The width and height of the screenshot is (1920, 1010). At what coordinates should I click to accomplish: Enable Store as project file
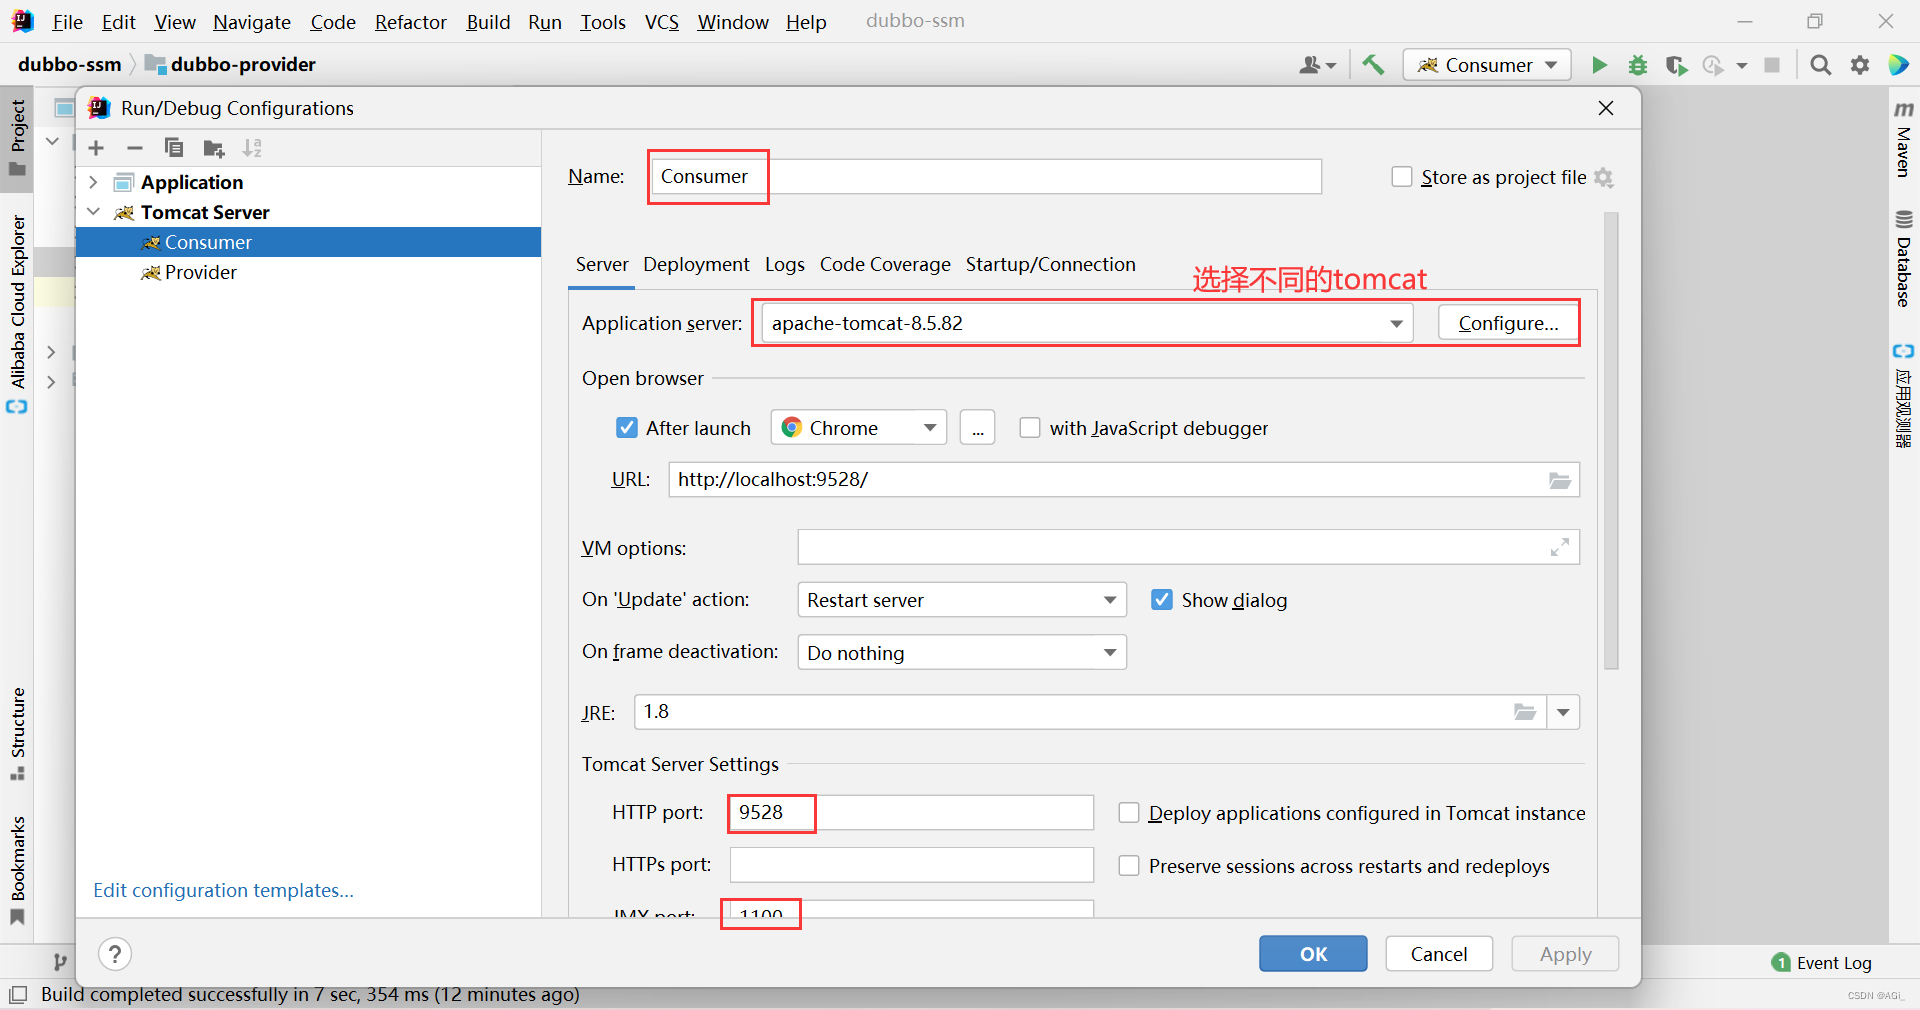(1402, 177)
